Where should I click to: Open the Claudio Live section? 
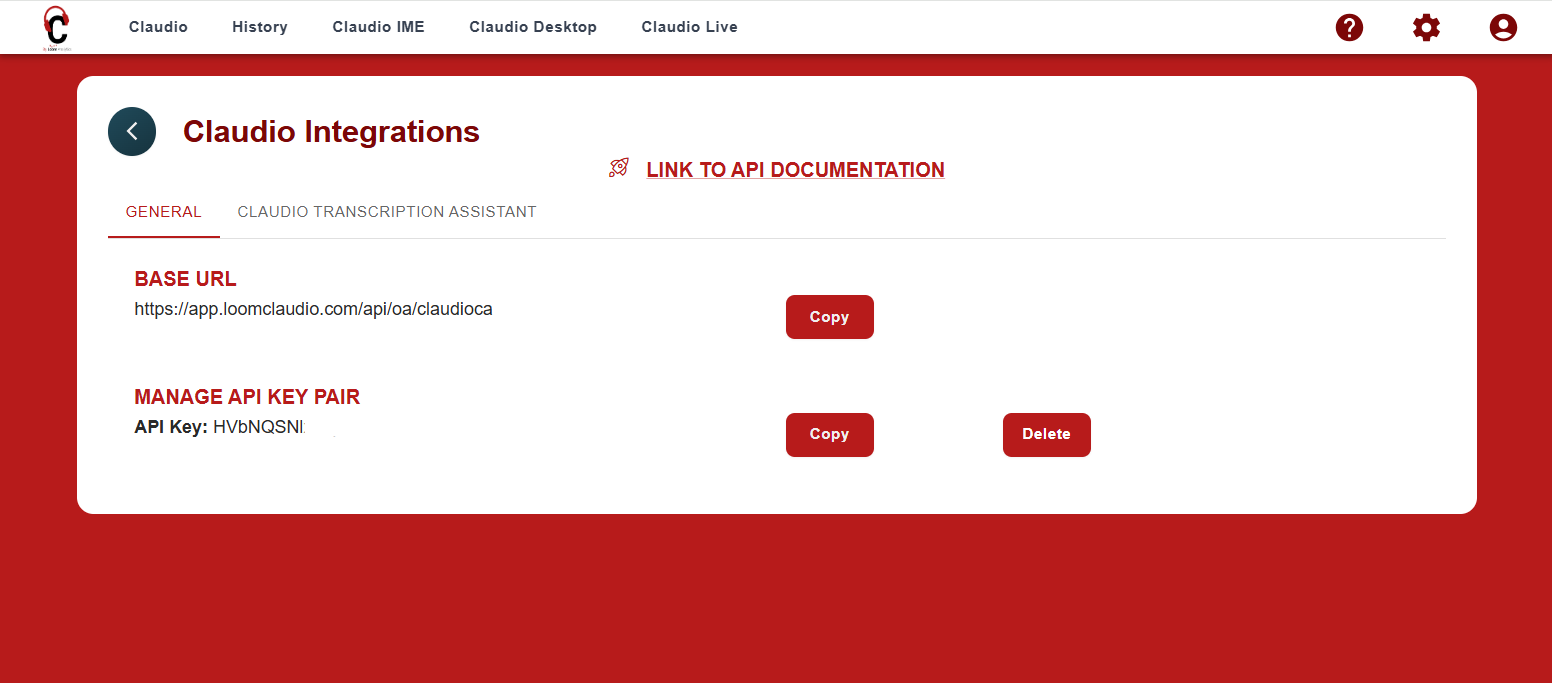click(689, 27)
